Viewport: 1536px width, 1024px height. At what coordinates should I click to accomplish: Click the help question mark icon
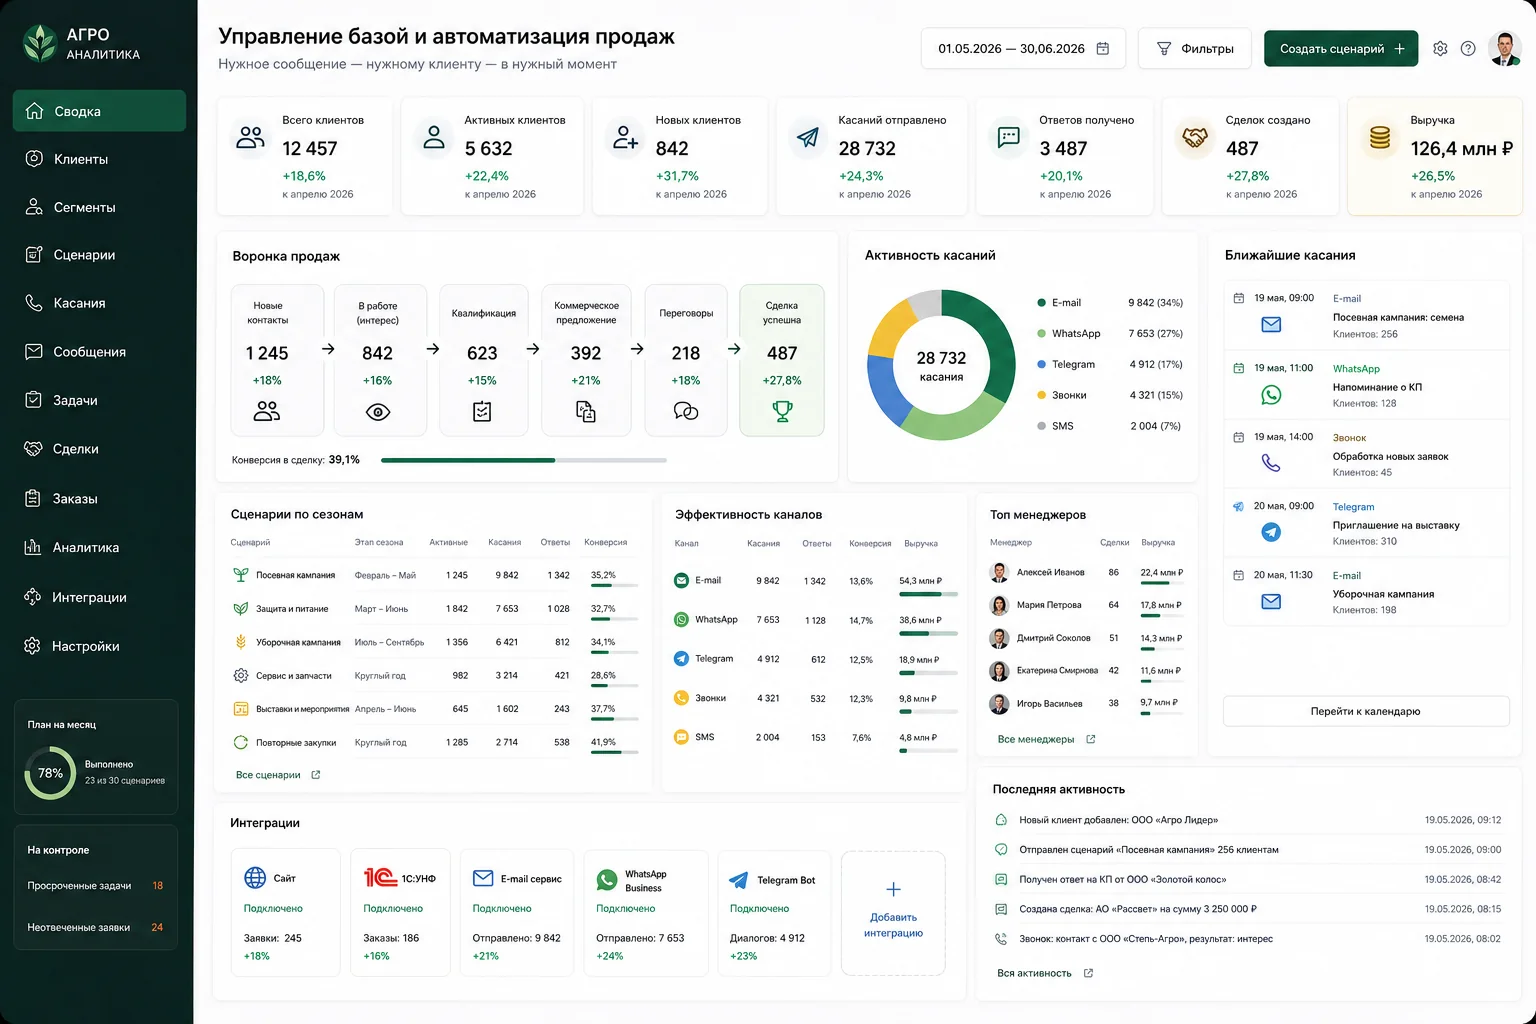(1468, 48)
